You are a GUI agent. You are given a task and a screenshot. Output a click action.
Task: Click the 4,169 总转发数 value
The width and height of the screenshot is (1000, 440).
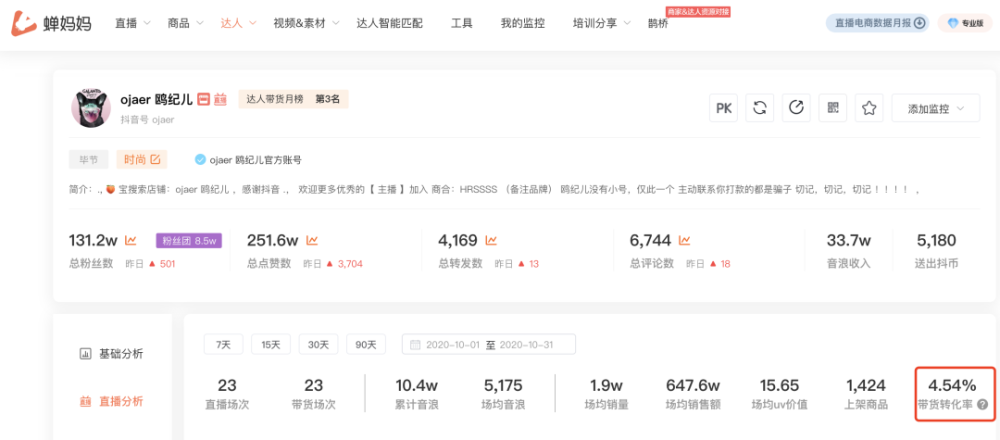(x=458, y=240)
